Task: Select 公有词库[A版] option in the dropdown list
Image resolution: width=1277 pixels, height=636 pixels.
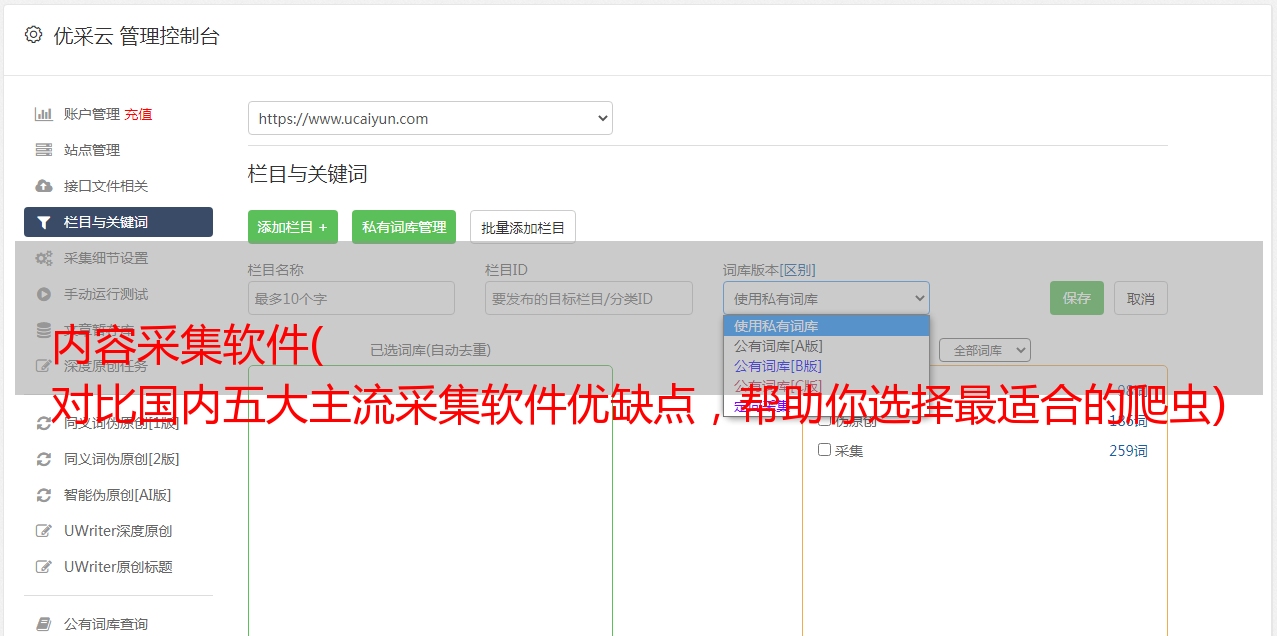Action: coord(826,346)
